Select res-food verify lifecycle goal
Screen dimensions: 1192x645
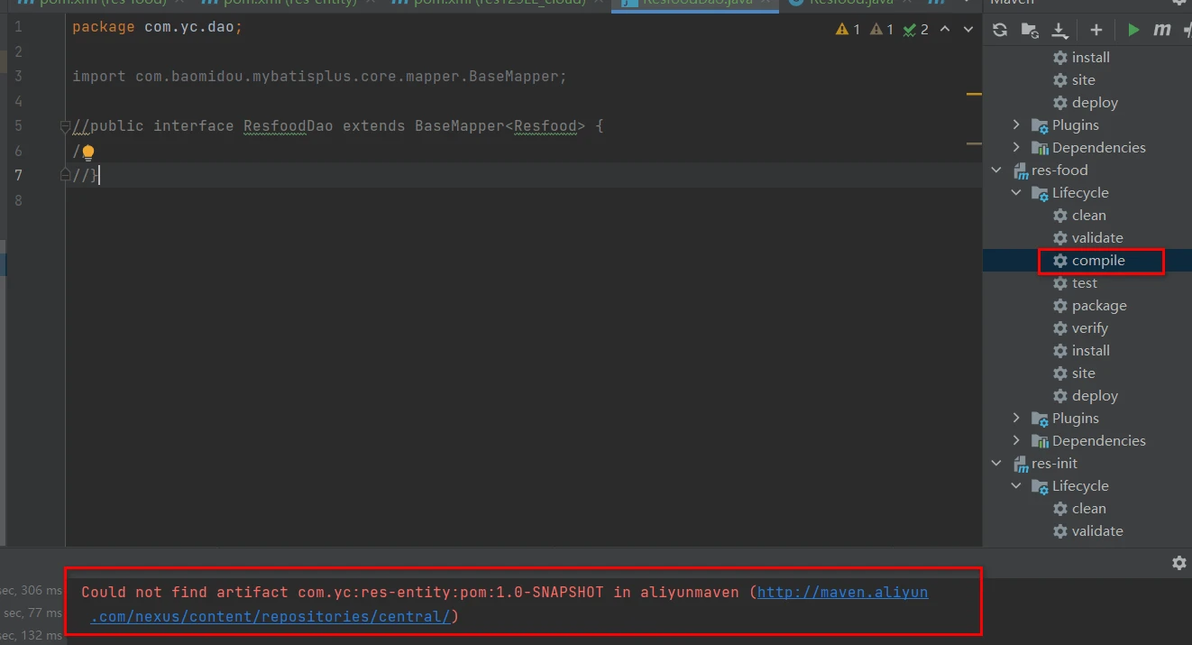tap(1089, 328)
